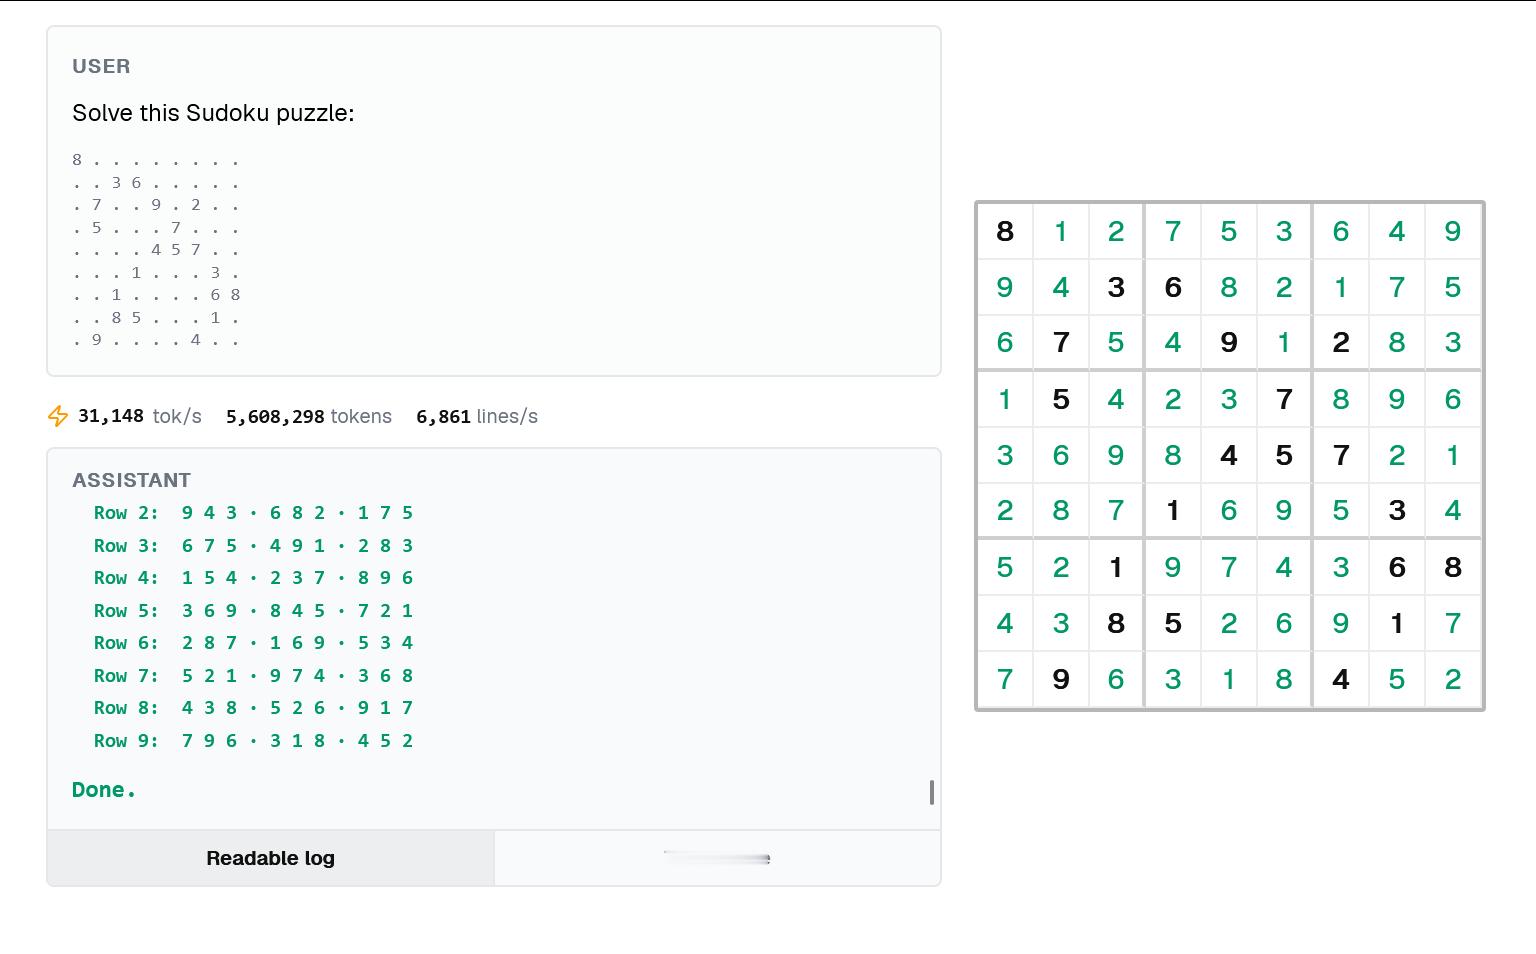Click the "Row 2: 9 4 3 · 6 8 2 · 1 7 5" output line
The height and width of the screenshot is (954, 1536).
(x=253, y=513)
